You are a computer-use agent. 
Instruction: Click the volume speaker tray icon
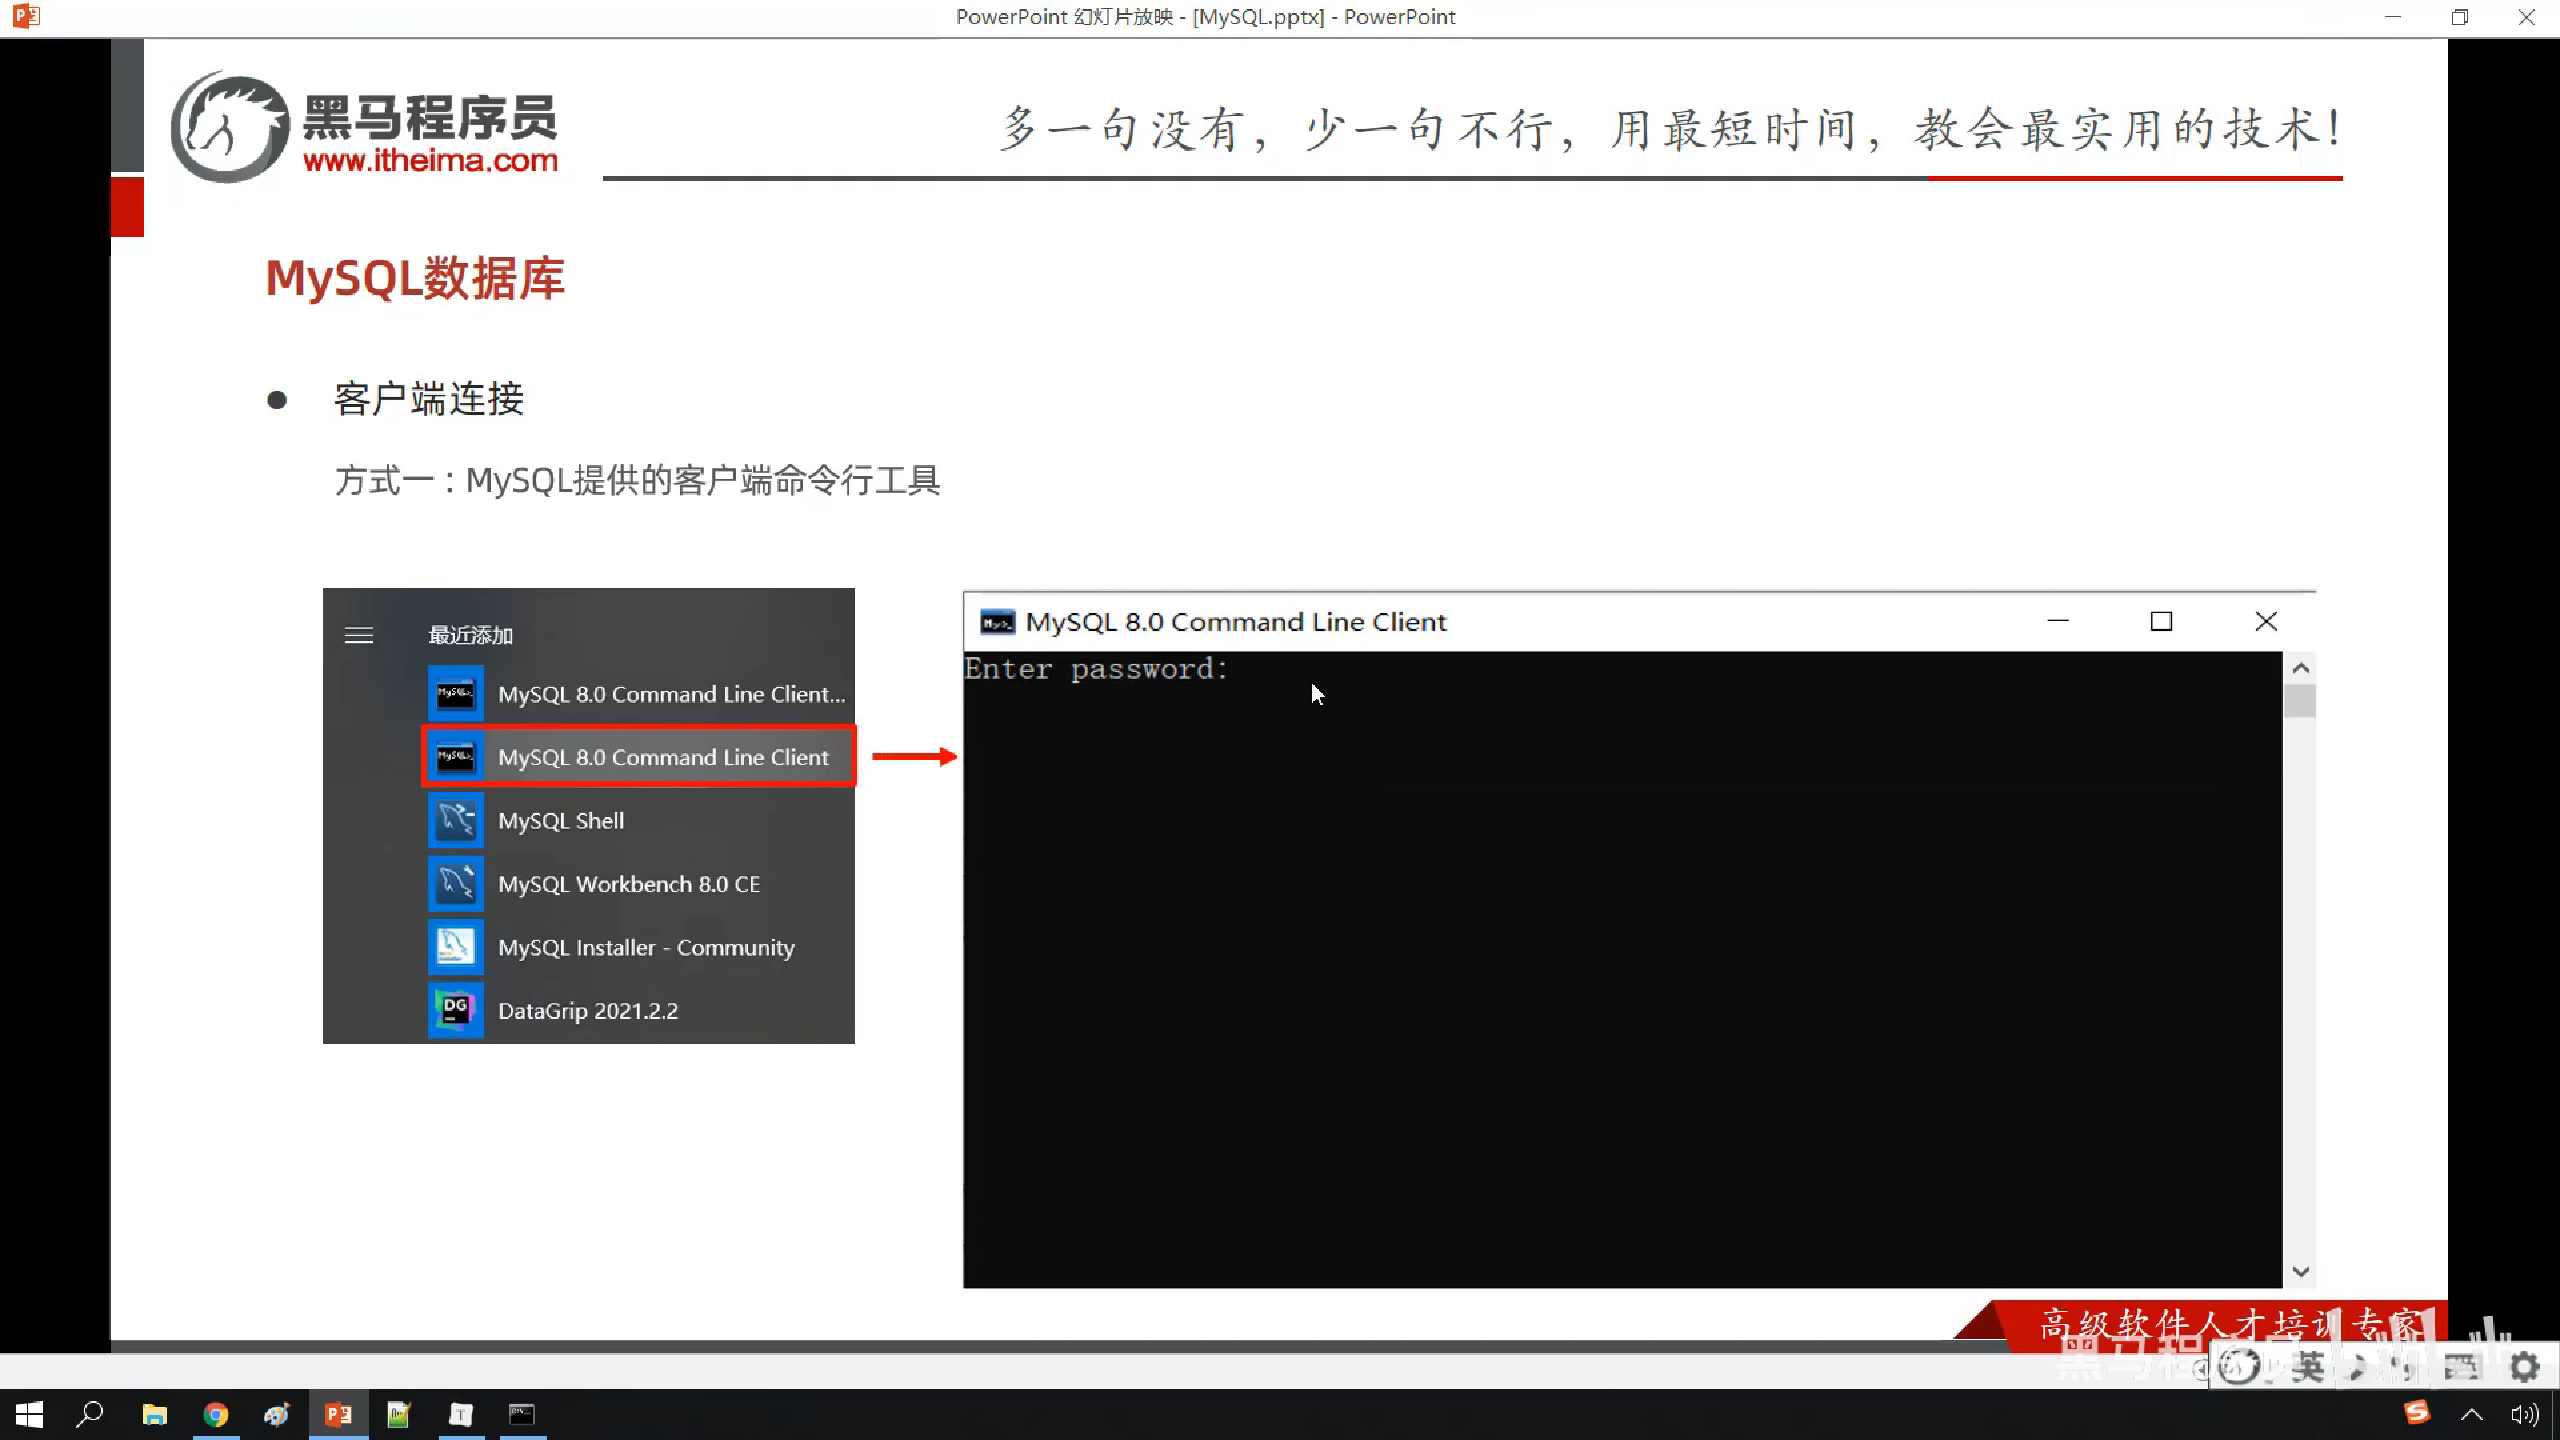pyautogui.click(x=2523, y=1414)
